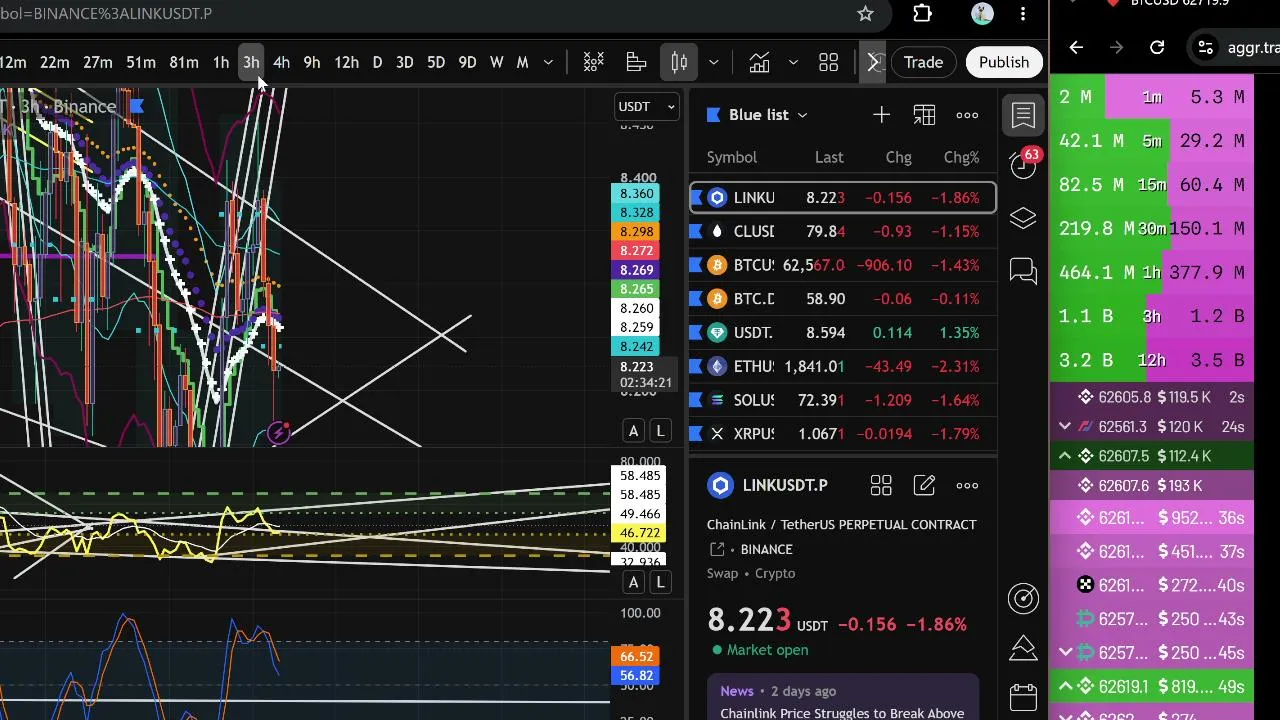This screenshot has width=1280, height=720.
Task: Open watchlist three-dot settings menu
Action: tap(967, 115)
